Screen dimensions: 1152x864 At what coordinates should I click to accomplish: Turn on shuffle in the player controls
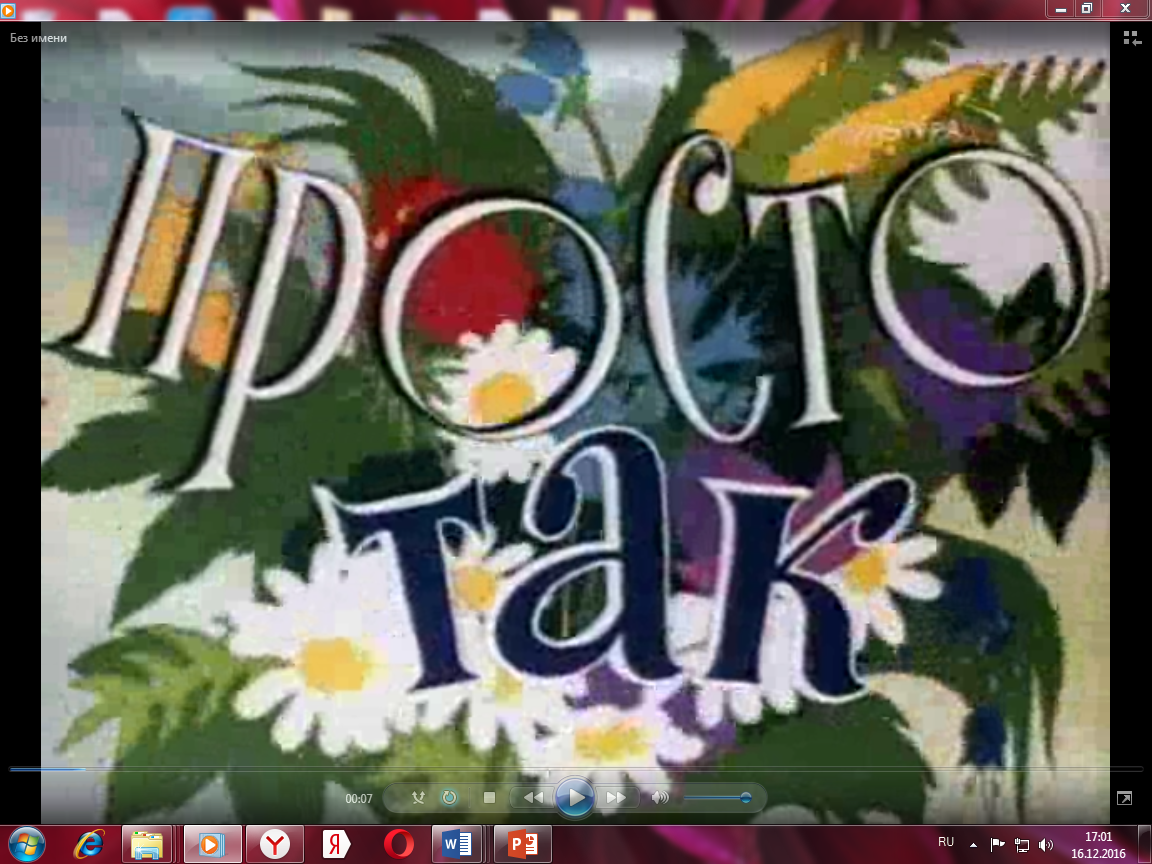[x=418, y=798]
